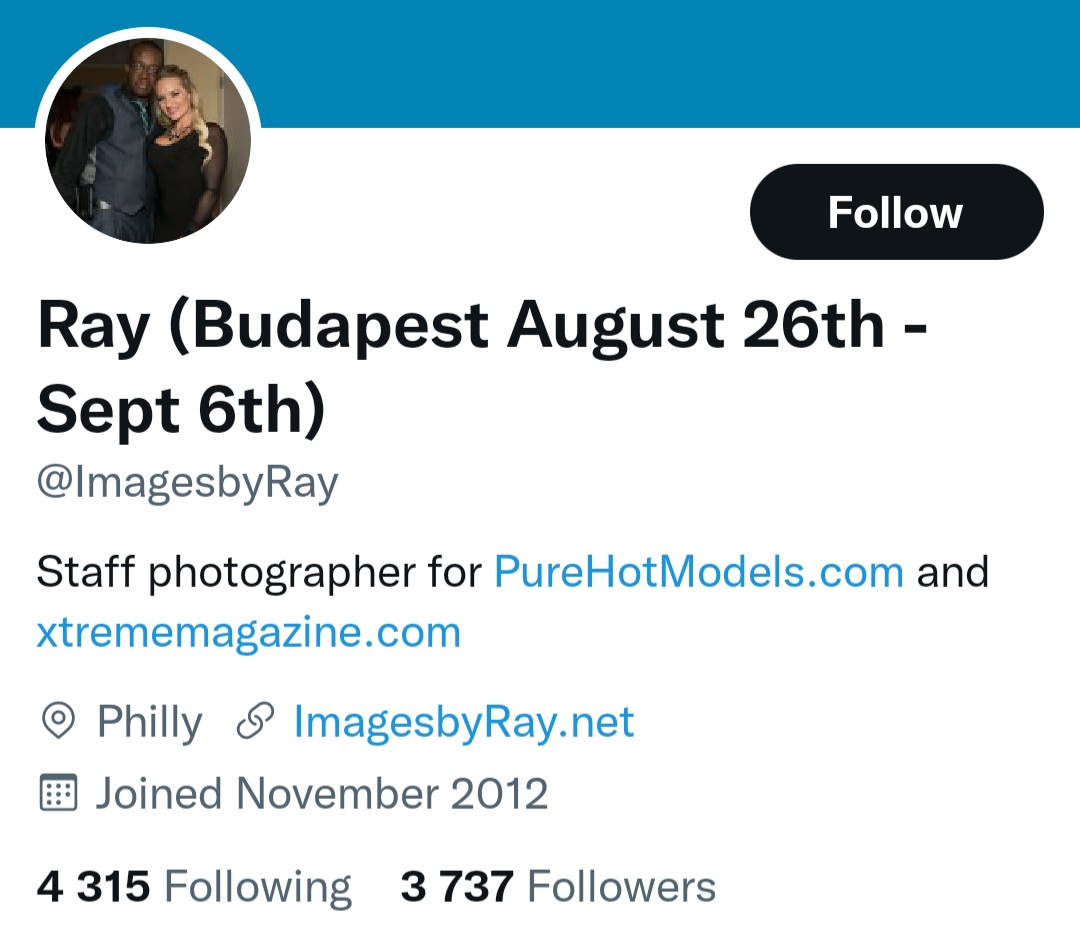This screenshot has width=1080, height=935.
Task: Open Ray's profile picture
Action: (148, 140)
